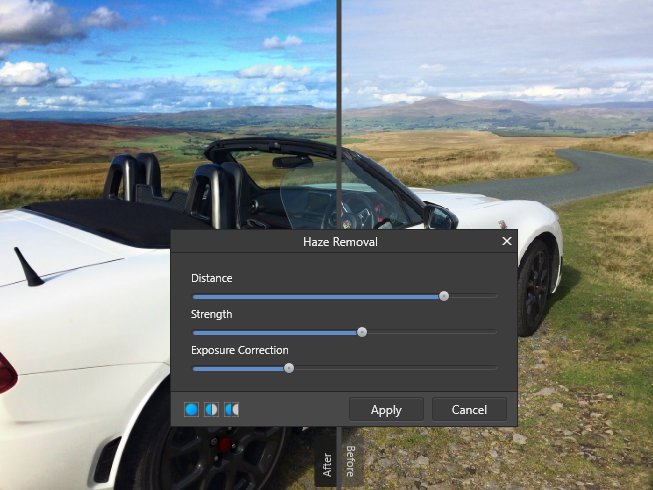The width and height of the screenshot is (653, 490).
Task: Click the Haze Removal title bar
Action: 344,241
